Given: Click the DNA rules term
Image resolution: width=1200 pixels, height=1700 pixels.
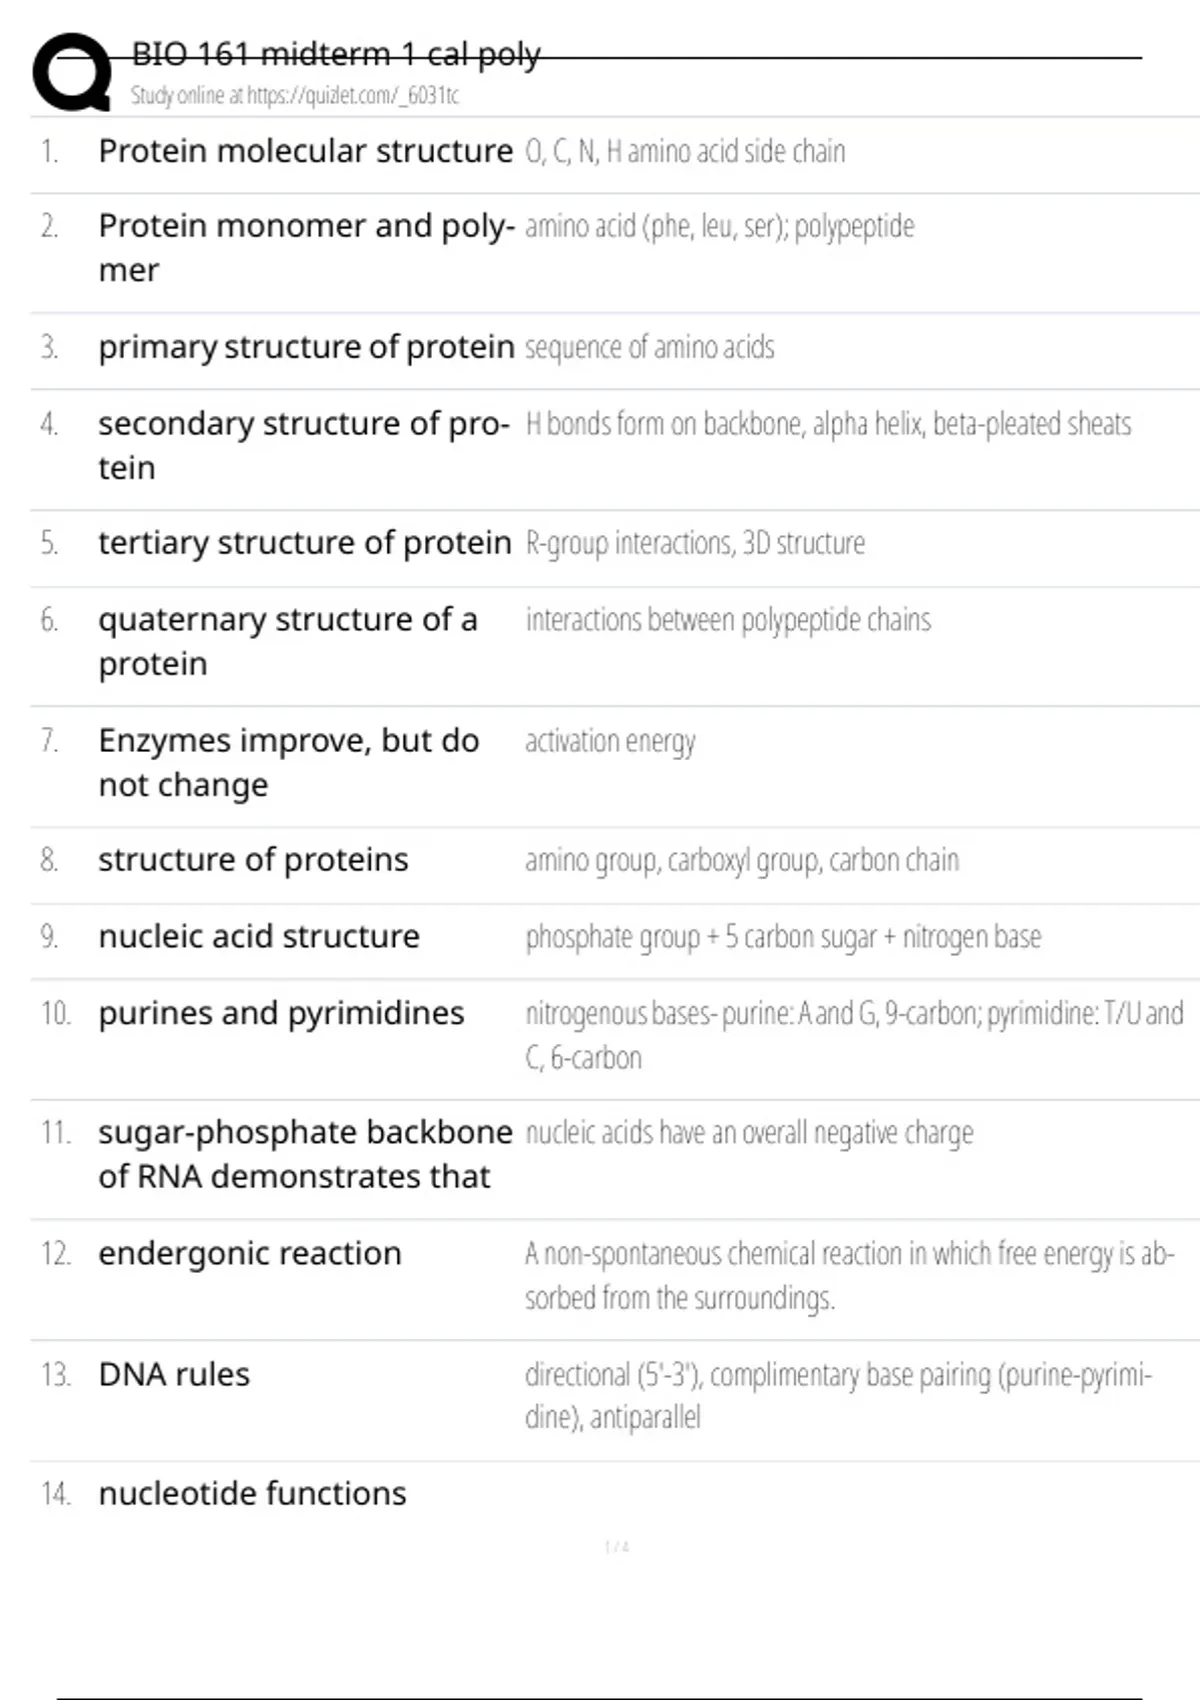Looking at the screenshot, I should pyautogui.click(x=174, y=1374).
